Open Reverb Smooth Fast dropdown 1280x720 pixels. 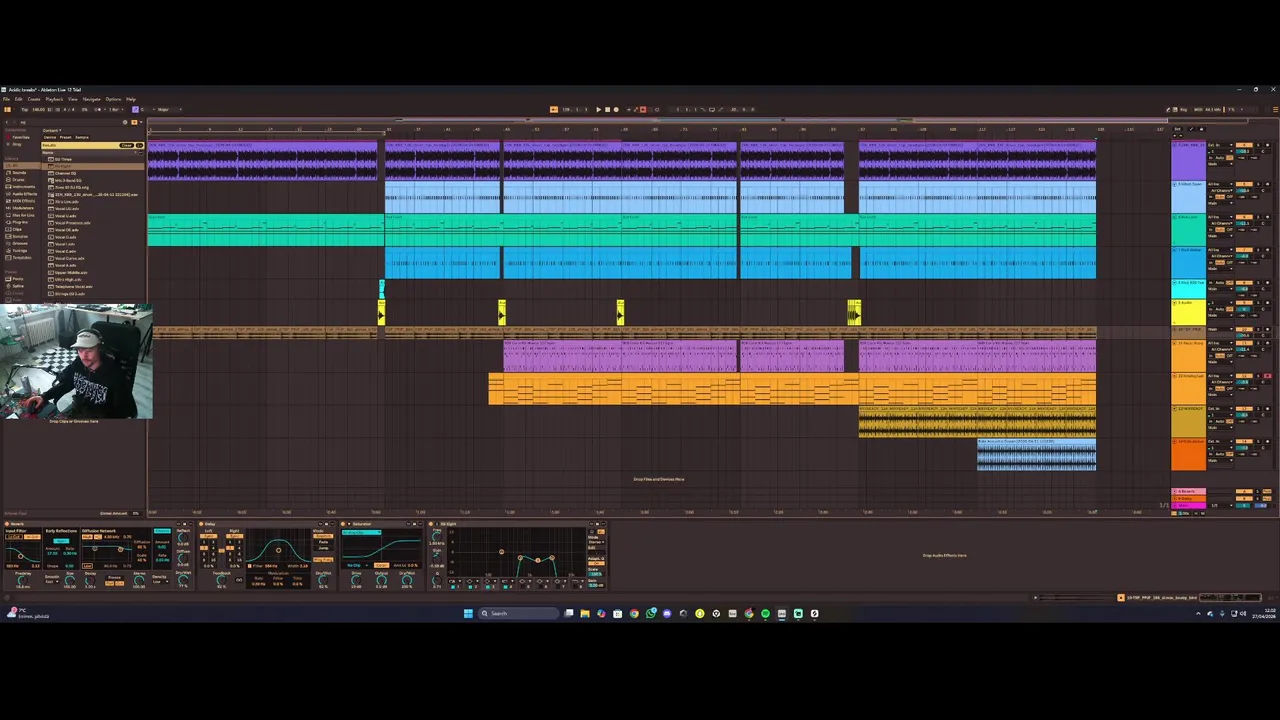(52, 582)
